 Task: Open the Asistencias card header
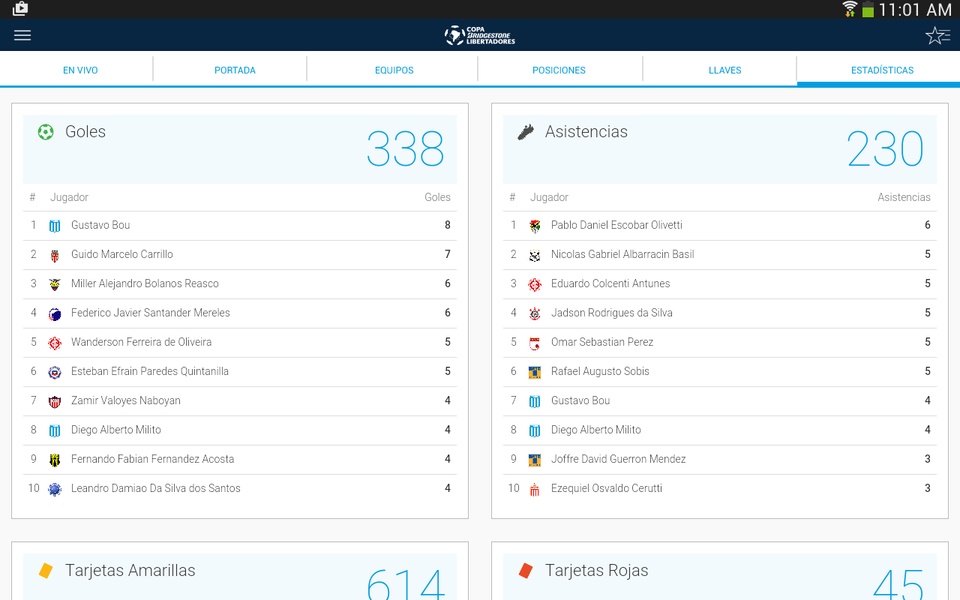click(x=720, y=149)
